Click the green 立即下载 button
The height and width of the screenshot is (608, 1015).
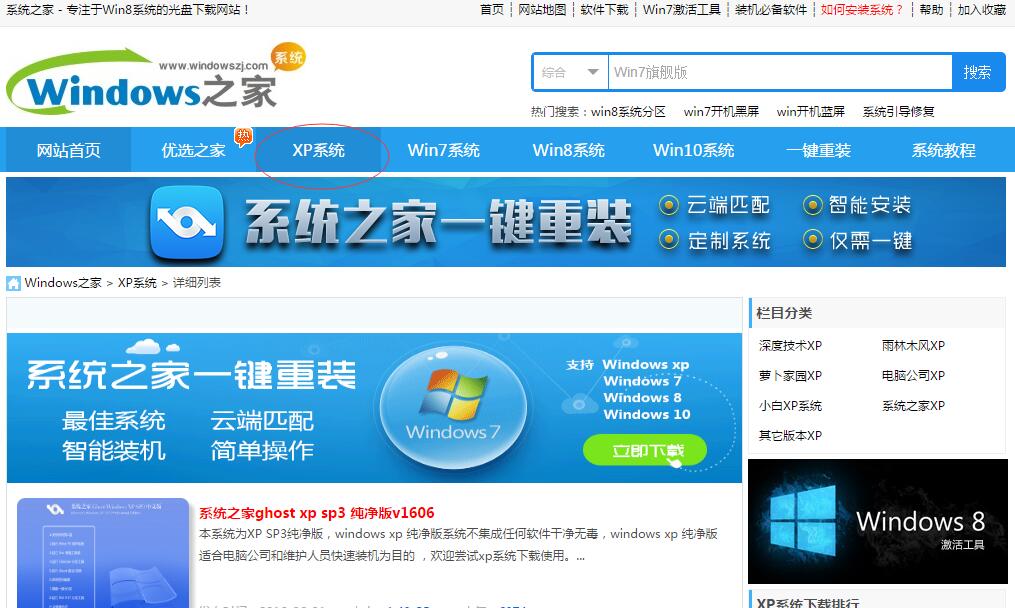645,450
